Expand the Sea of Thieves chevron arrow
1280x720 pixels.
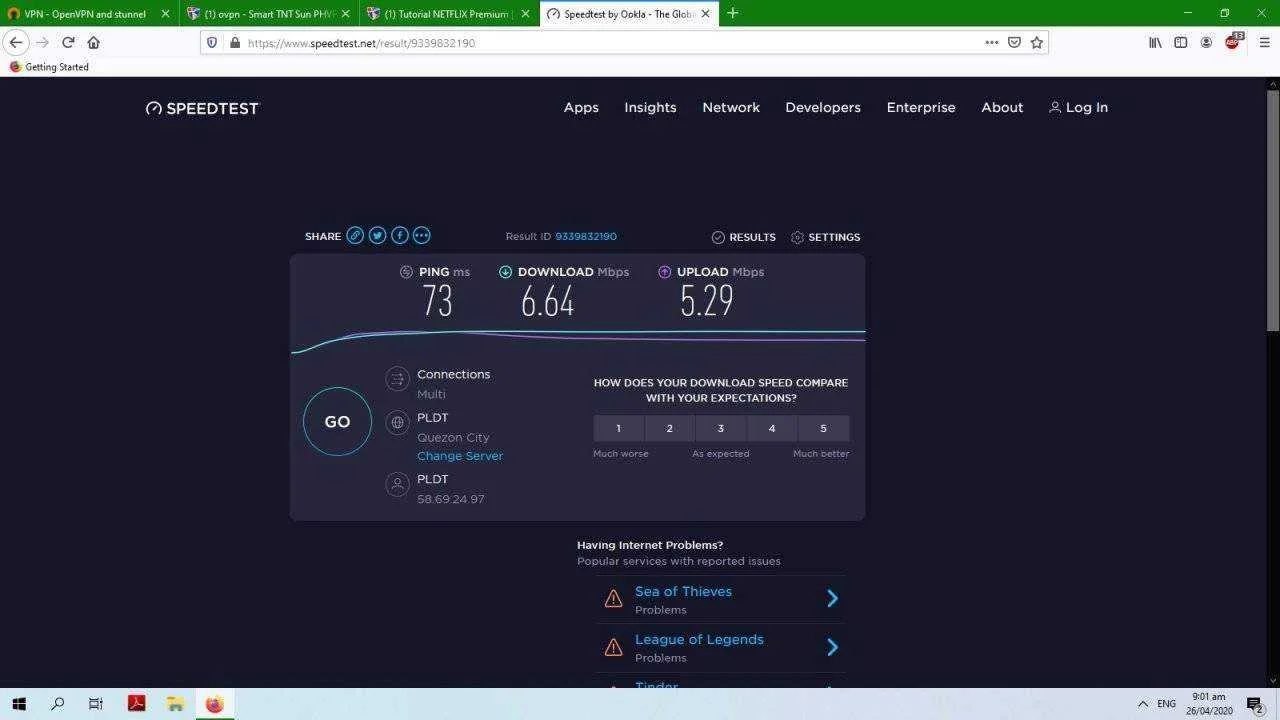pyautogui.click(x=832, y=598)
